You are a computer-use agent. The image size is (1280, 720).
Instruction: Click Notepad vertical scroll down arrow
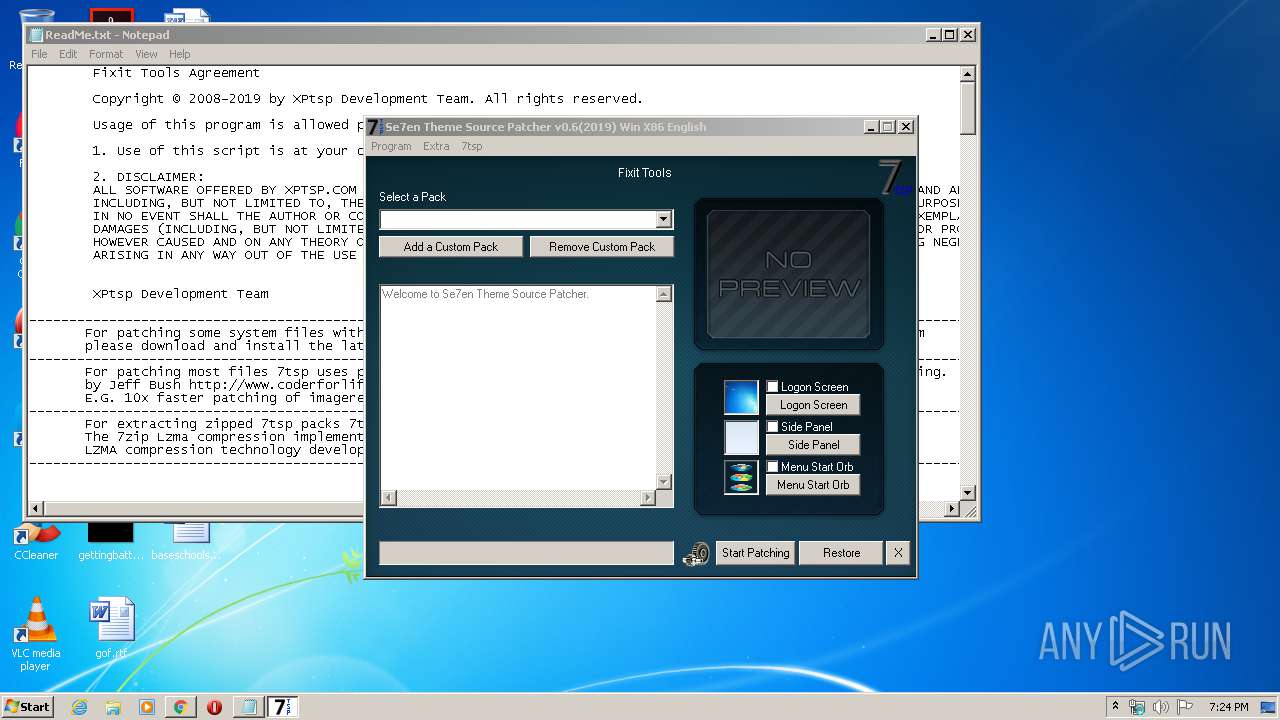click(x=968, y=493)
